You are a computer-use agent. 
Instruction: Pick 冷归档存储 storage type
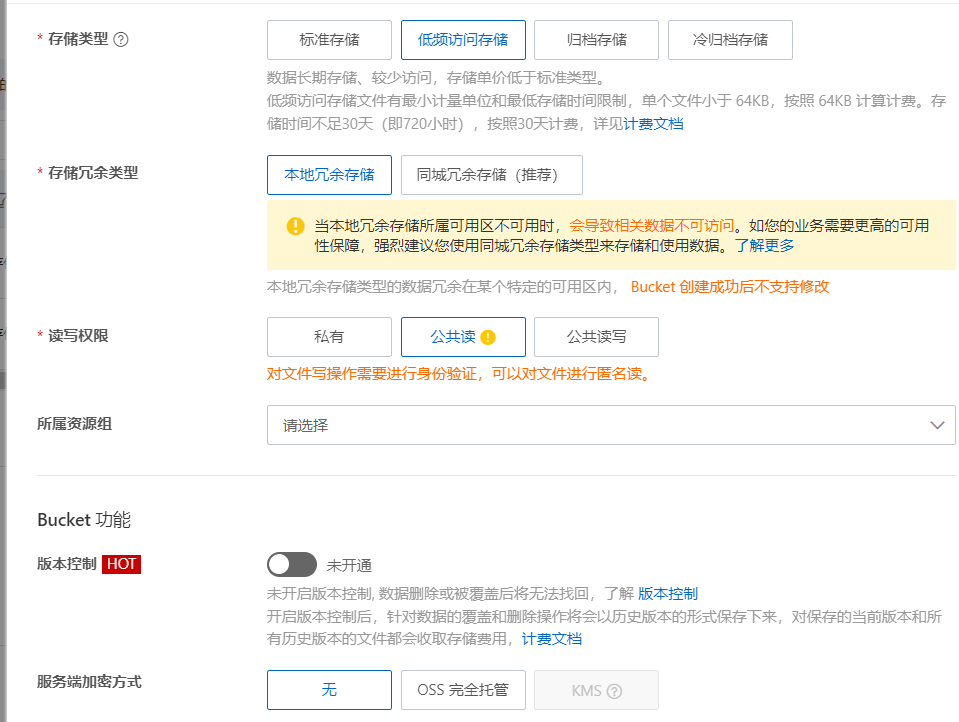click(x=730, y=40)
